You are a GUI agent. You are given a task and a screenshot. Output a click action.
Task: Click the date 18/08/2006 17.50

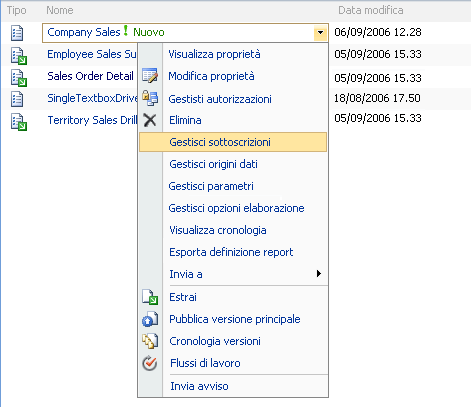[x=377, y=98]
